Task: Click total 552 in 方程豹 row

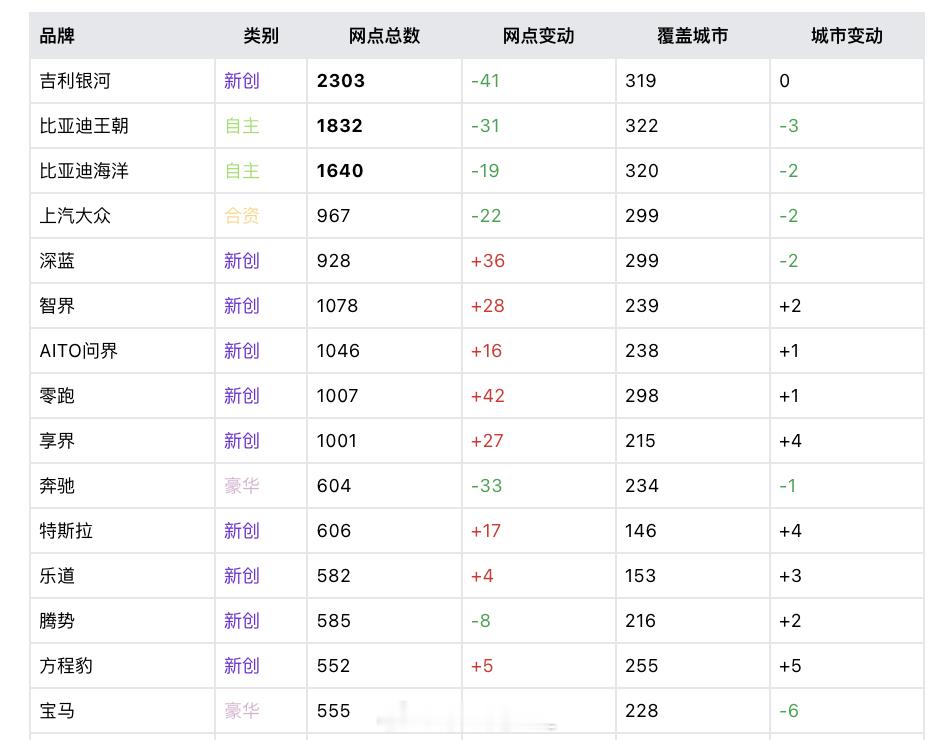Action: point(333,666)
